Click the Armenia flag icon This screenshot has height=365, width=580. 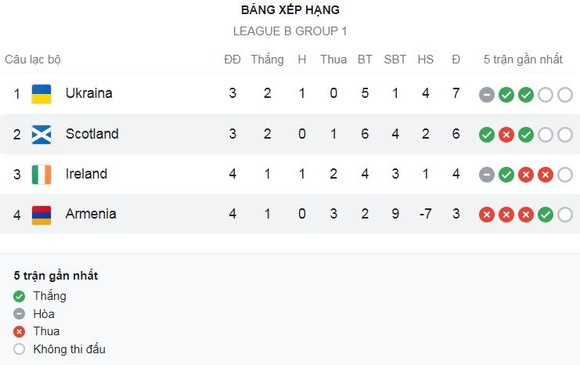[41, 215]
